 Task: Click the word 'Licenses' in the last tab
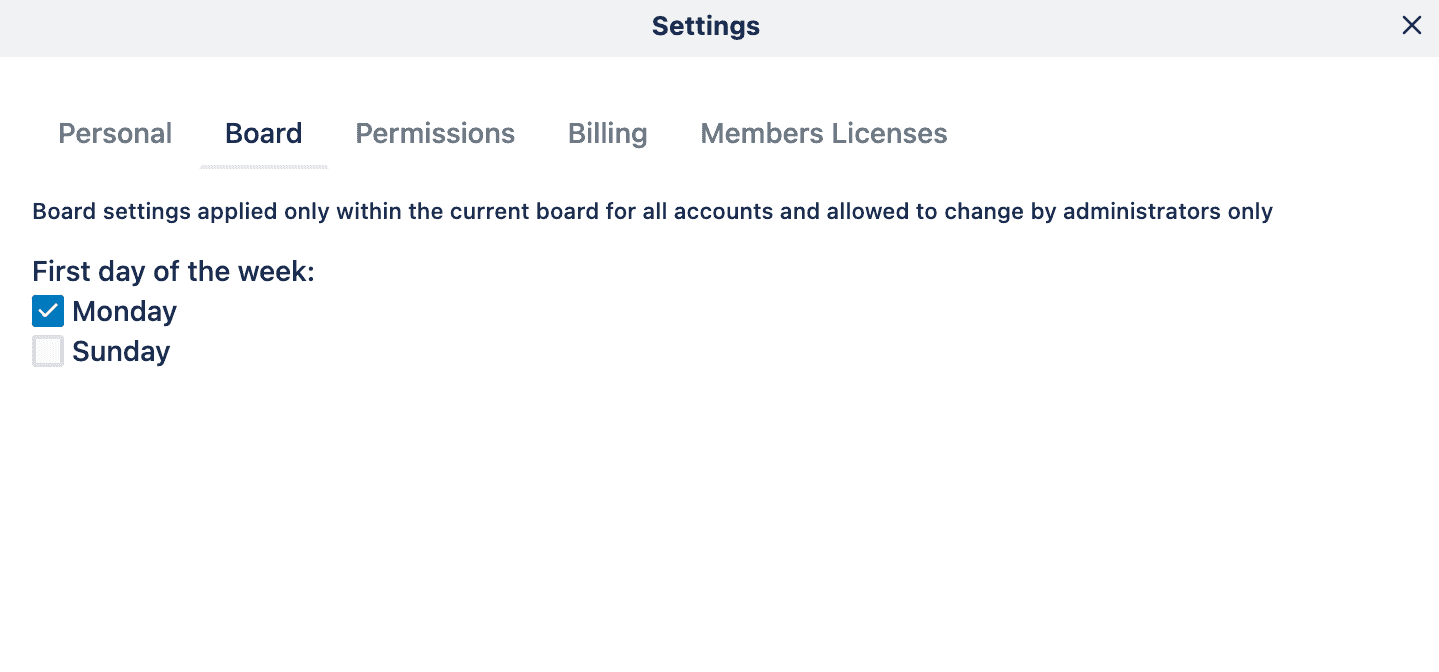(x=886, y=134)
